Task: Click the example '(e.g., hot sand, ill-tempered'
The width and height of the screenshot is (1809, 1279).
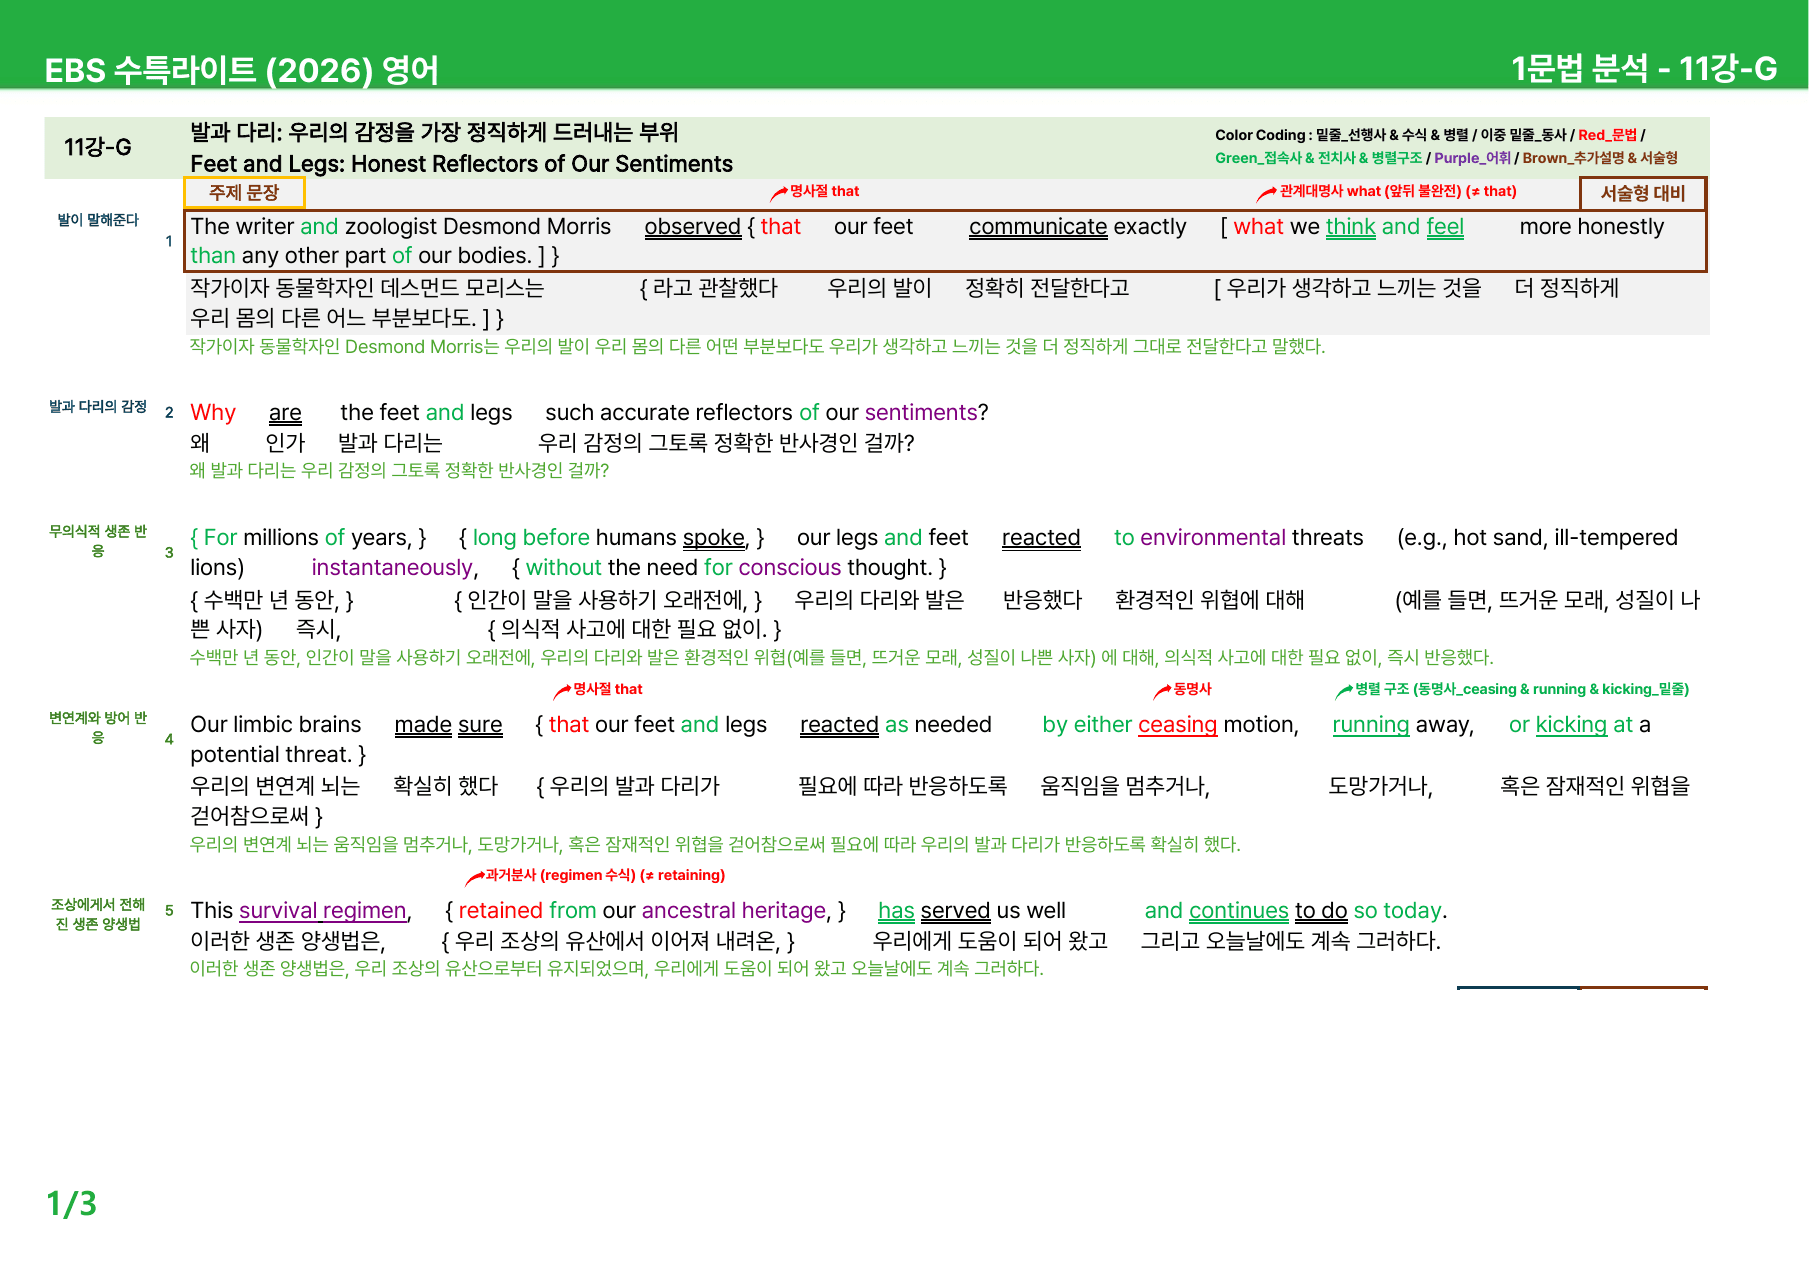Action: (1537, 538)
